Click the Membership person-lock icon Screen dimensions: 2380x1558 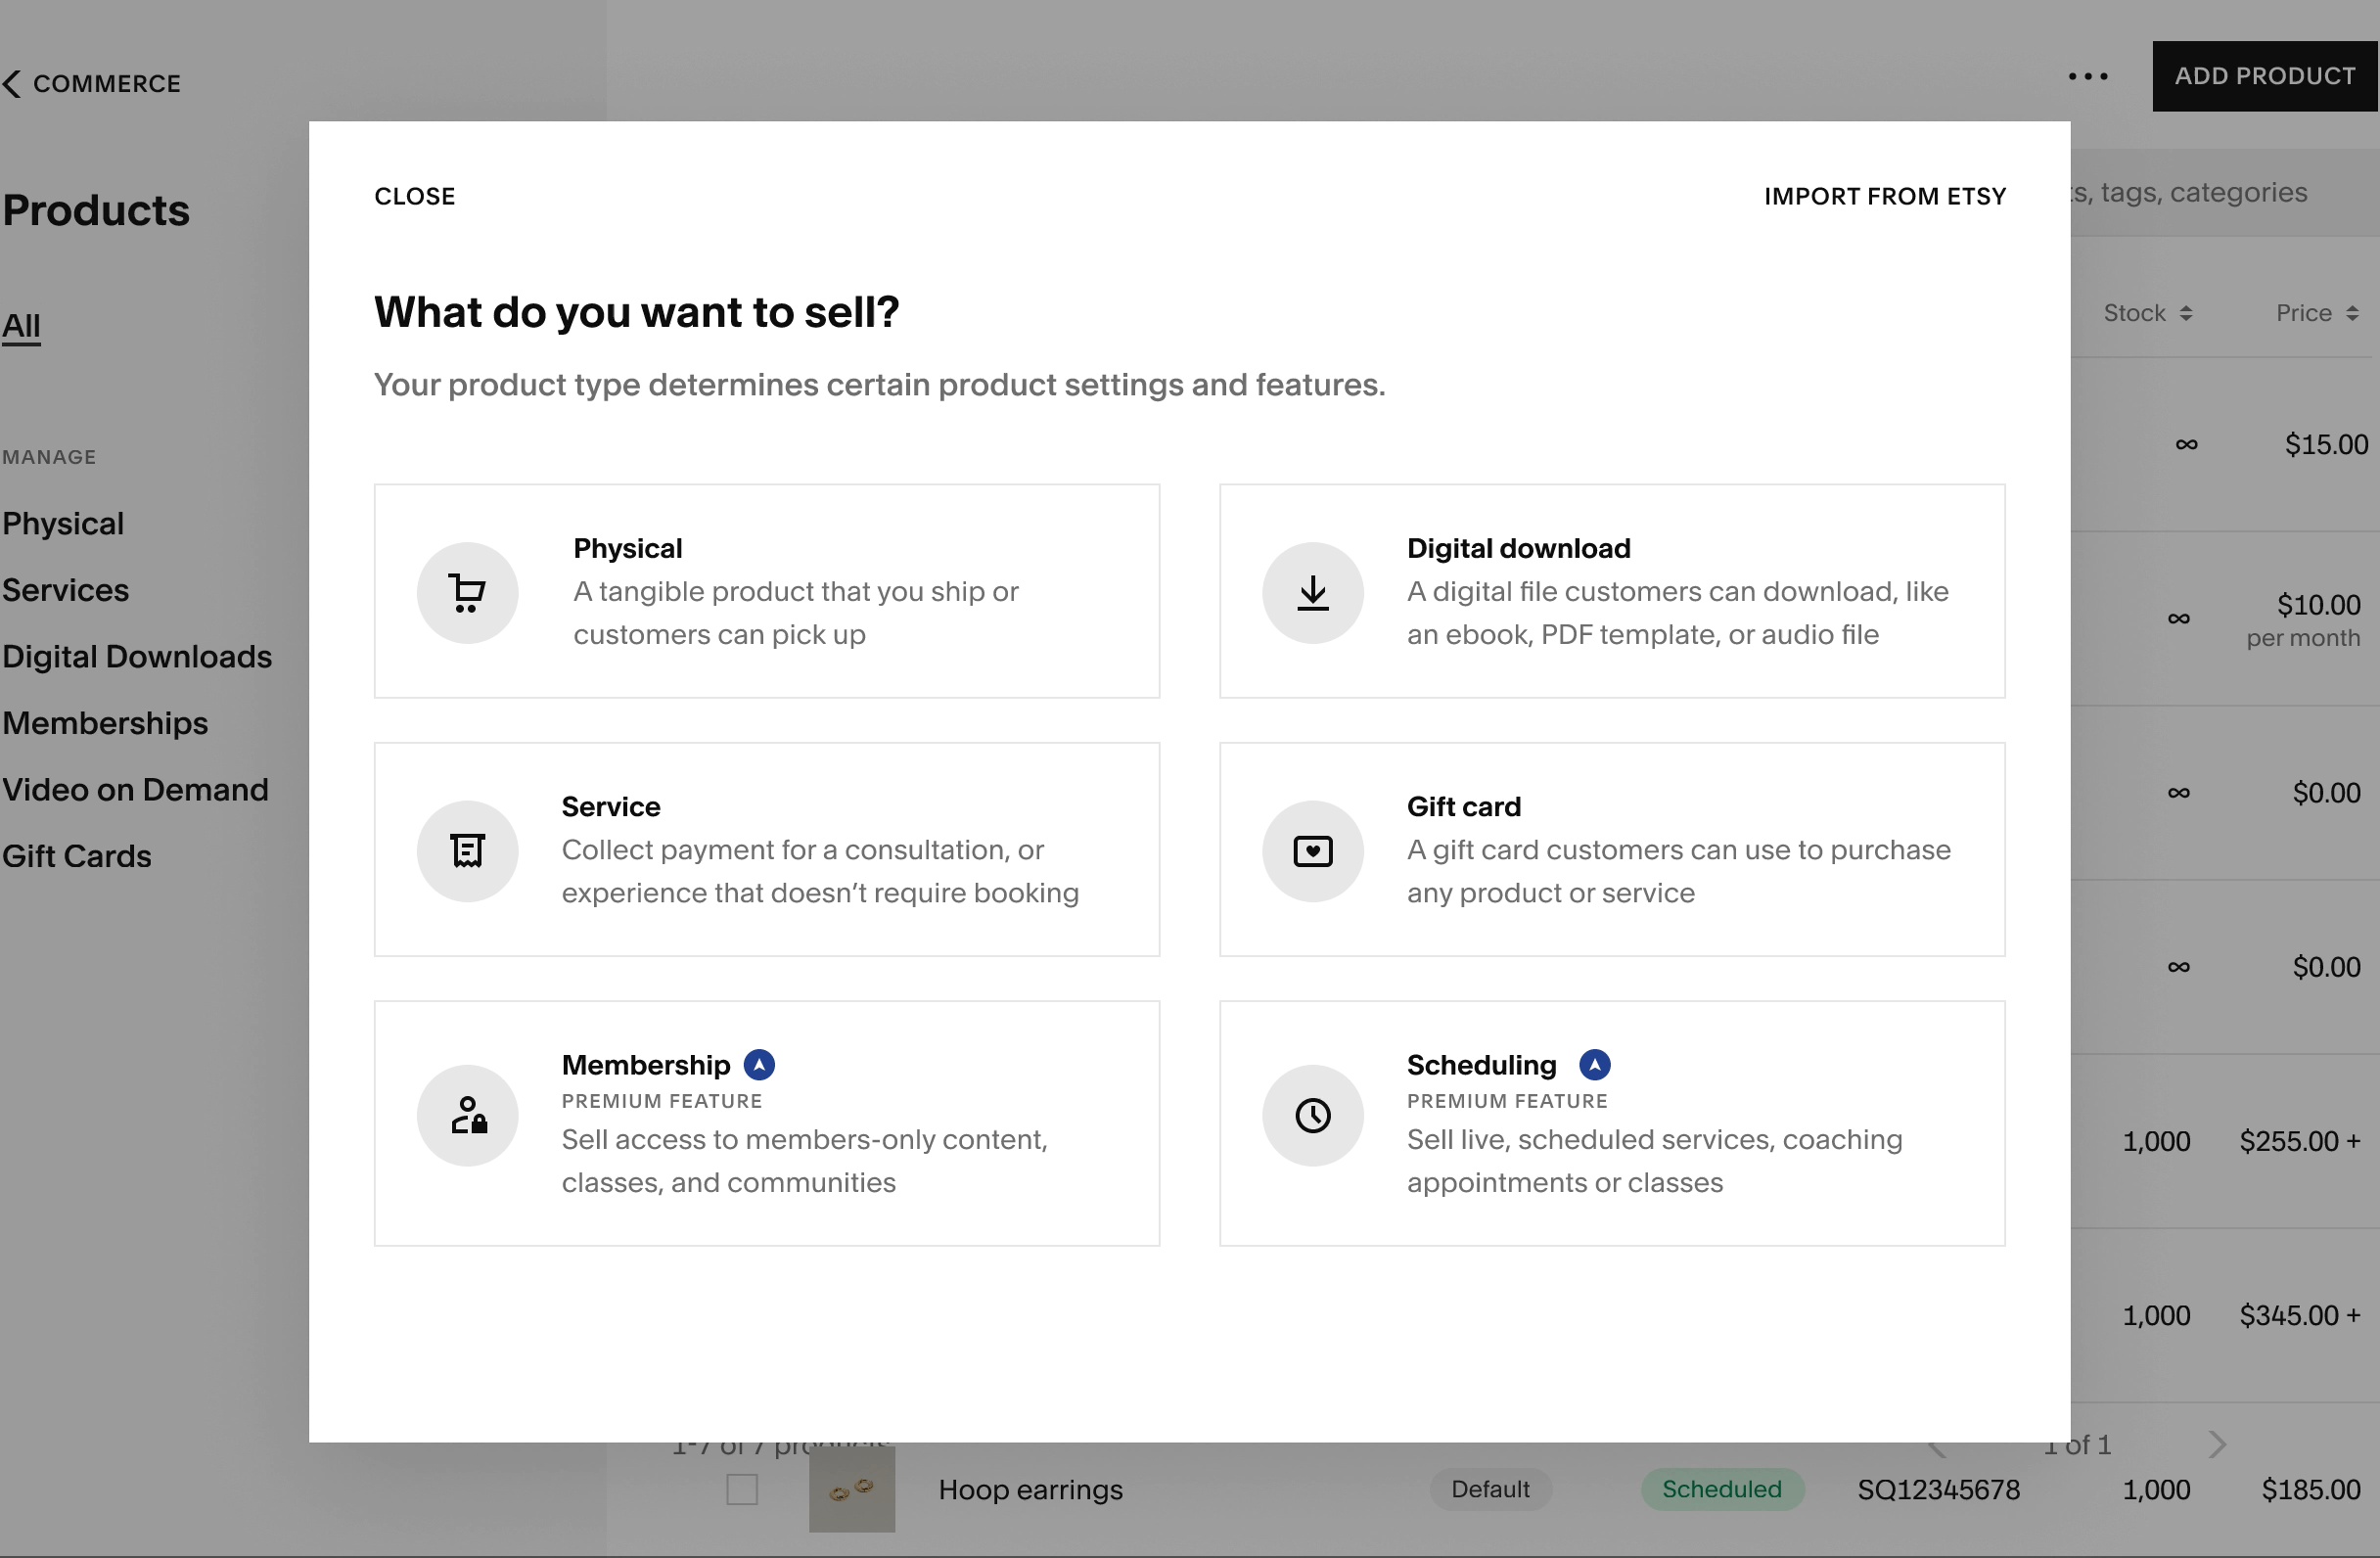click(x=467, y=1115)
